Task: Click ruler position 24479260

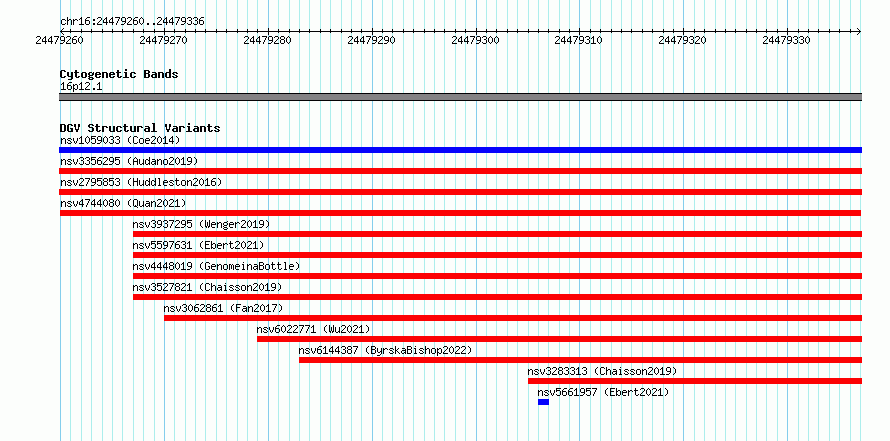Action: (60, 40)
